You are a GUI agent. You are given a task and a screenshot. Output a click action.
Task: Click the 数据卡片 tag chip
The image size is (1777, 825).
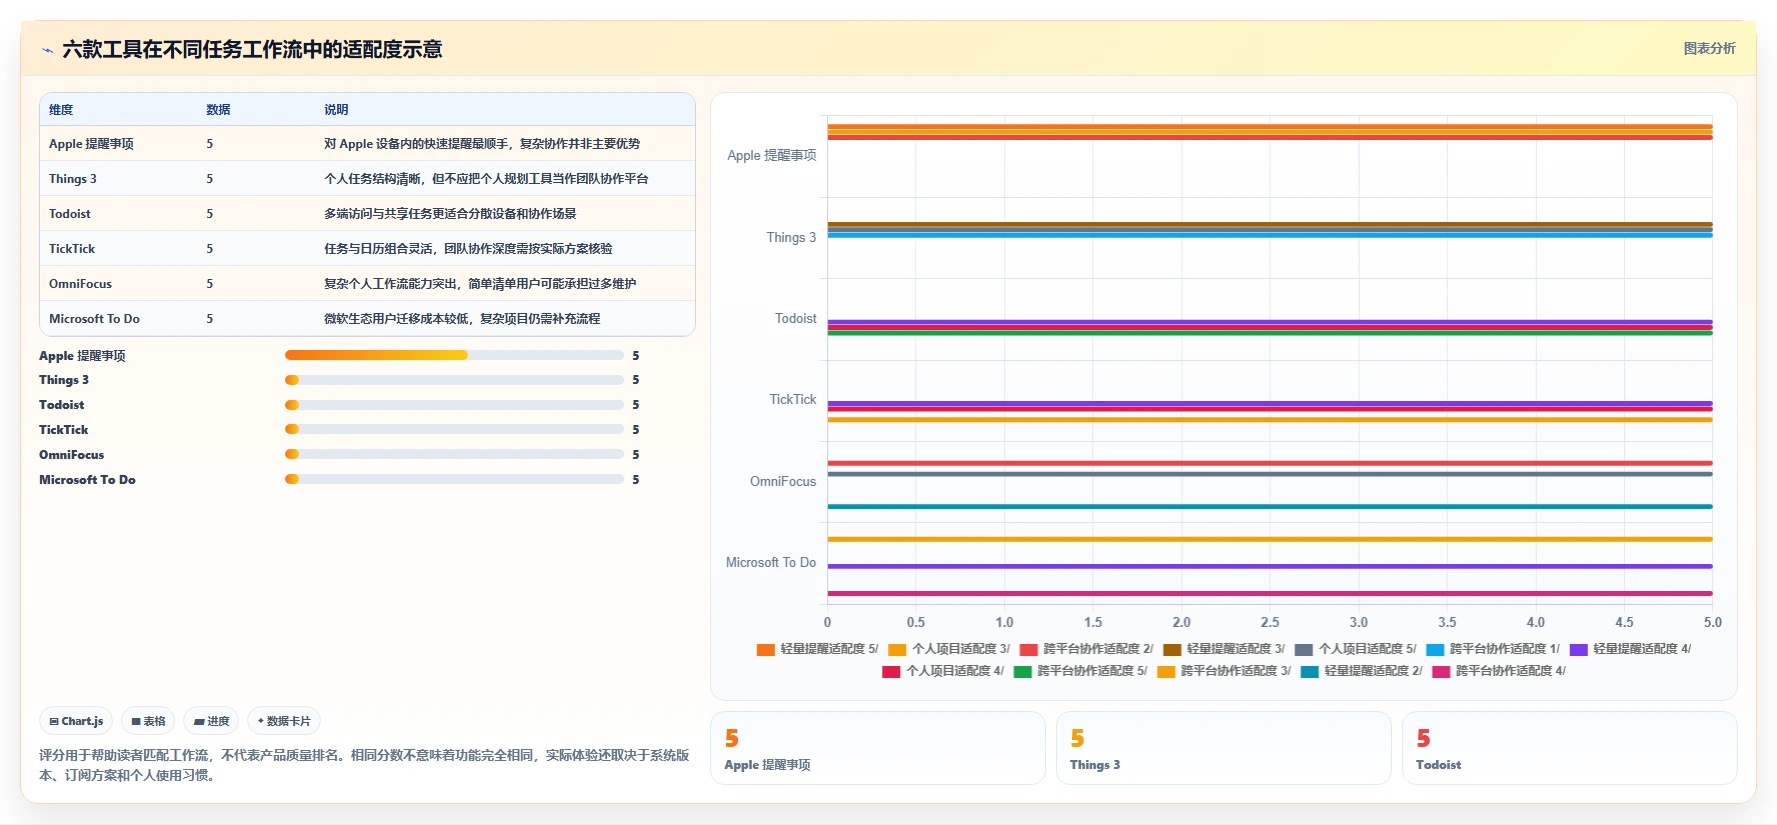(x=284, y=721)
